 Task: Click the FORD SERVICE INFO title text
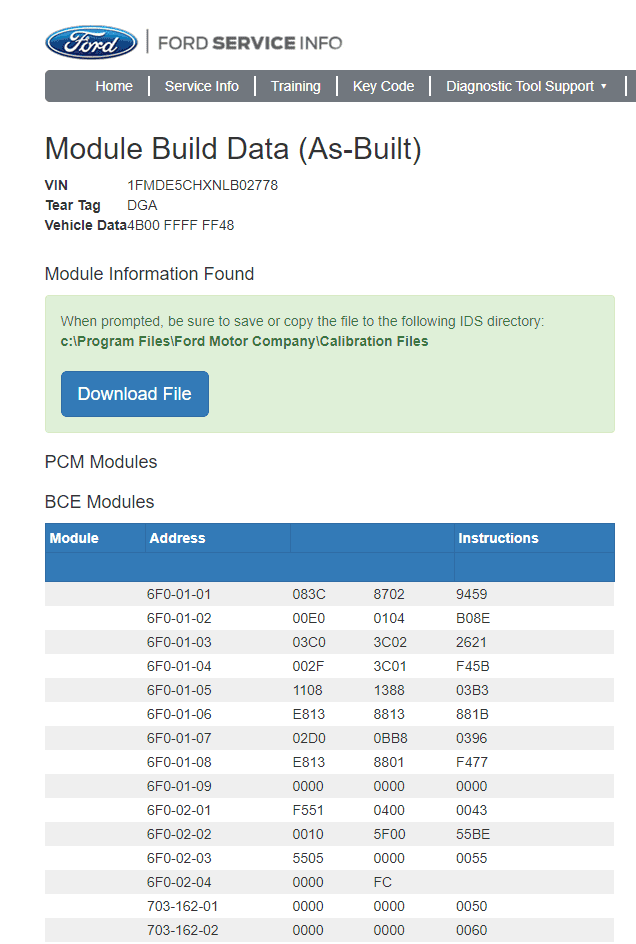tap(250, 43)
